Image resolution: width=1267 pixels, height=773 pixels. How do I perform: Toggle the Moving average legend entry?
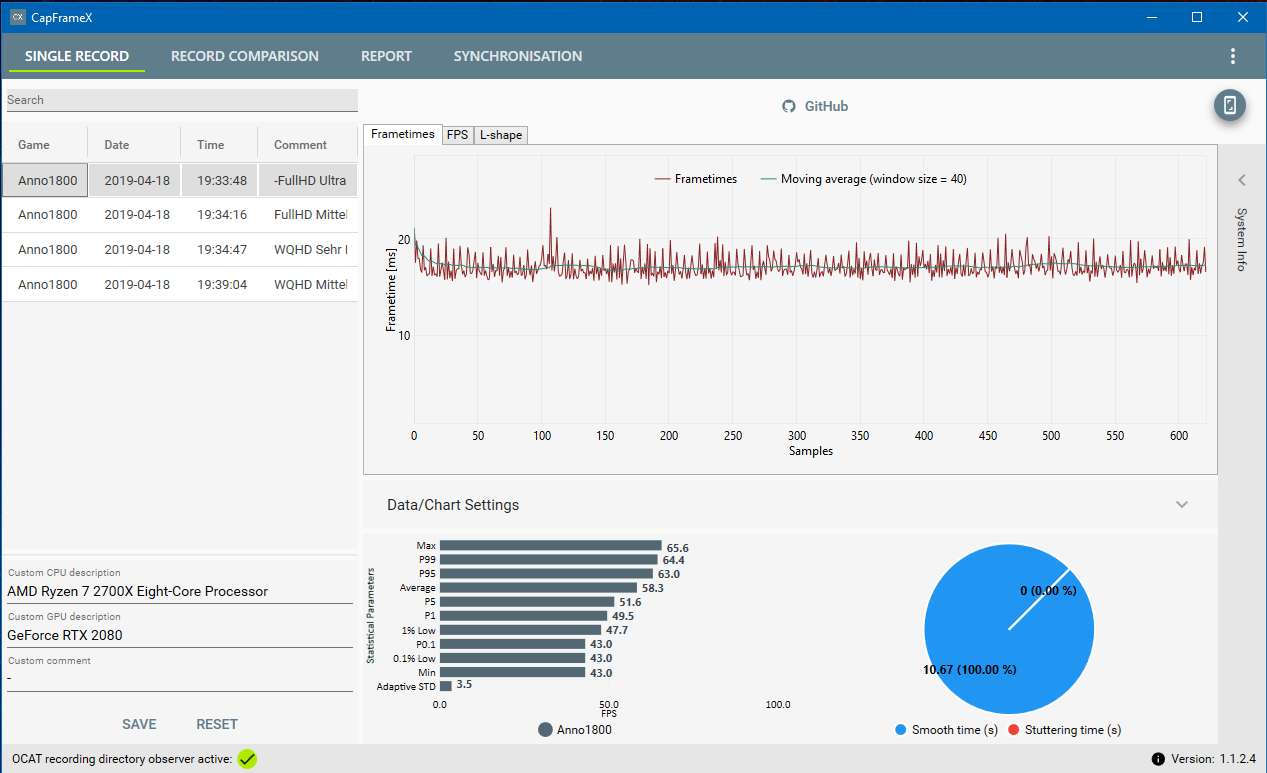(864, 179)
